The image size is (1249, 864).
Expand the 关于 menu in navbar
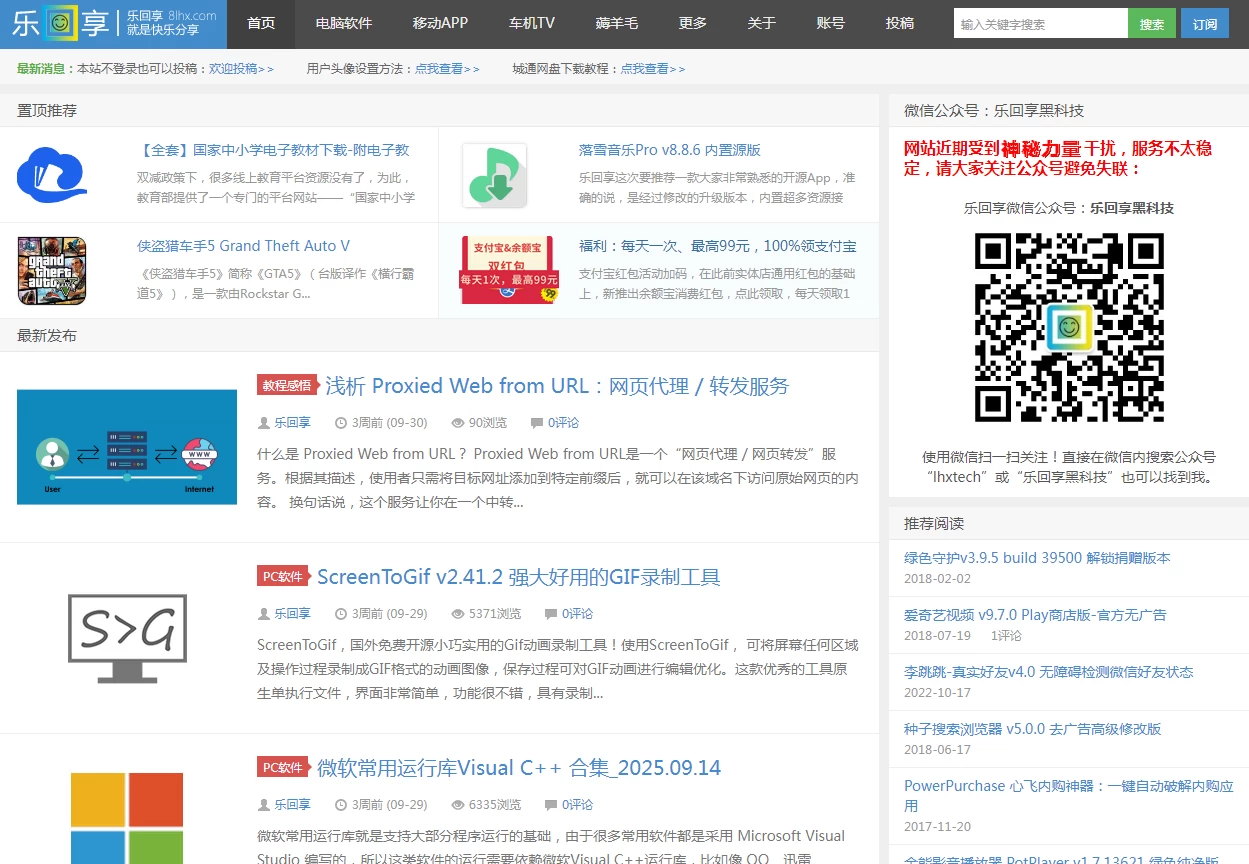[761, 24]
